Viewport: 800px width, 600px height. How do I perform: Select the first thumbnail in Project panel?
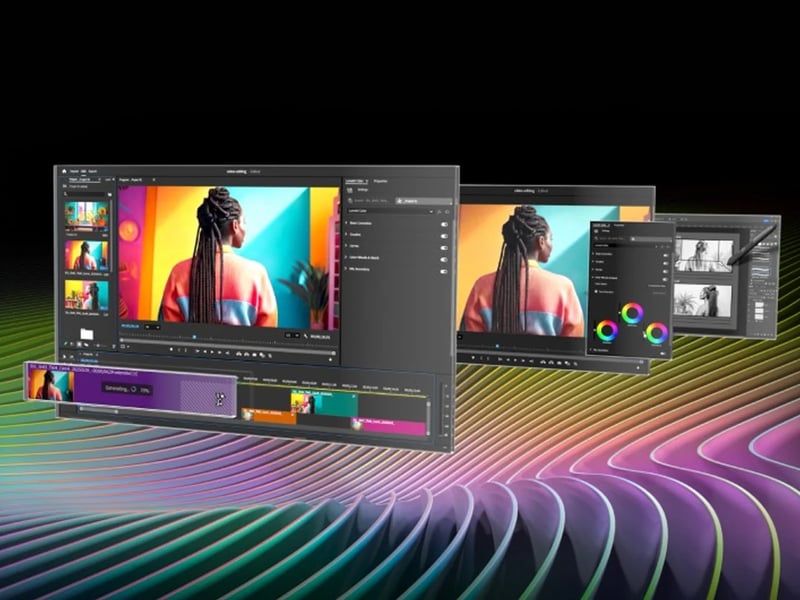(x=86, y=215)
